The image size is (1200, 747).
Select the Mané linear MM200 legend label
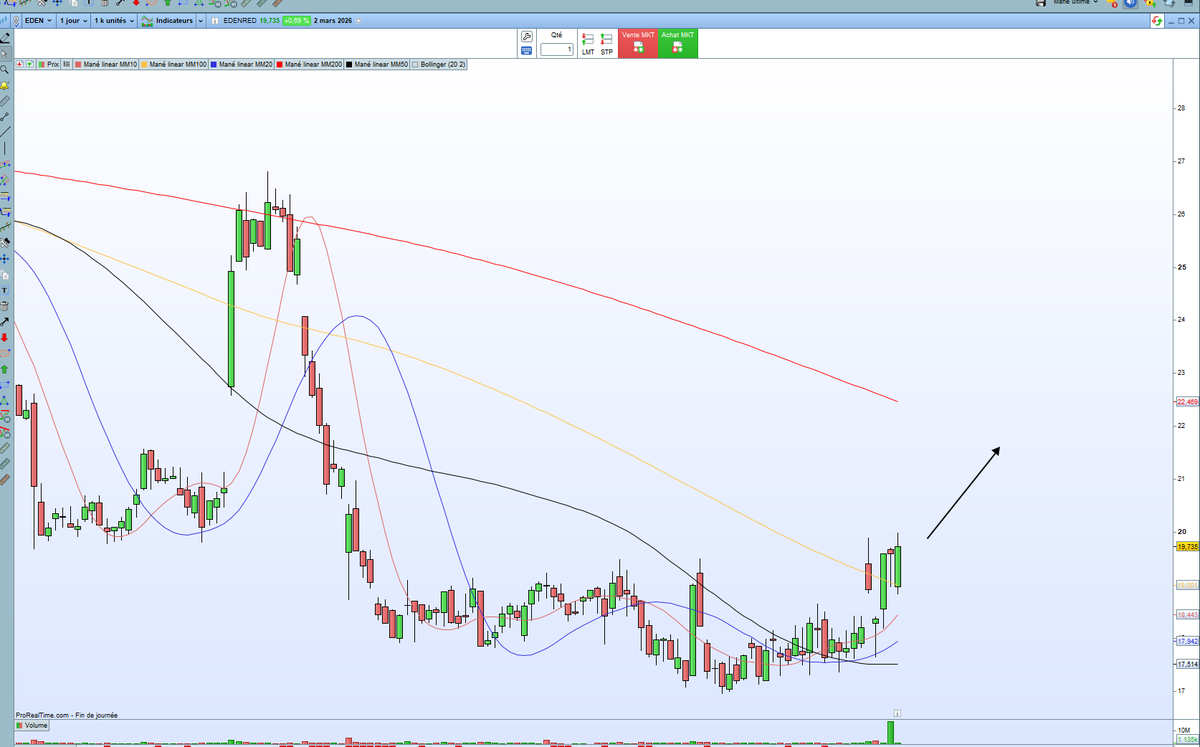pyautogui.click(x=313, y=64)
